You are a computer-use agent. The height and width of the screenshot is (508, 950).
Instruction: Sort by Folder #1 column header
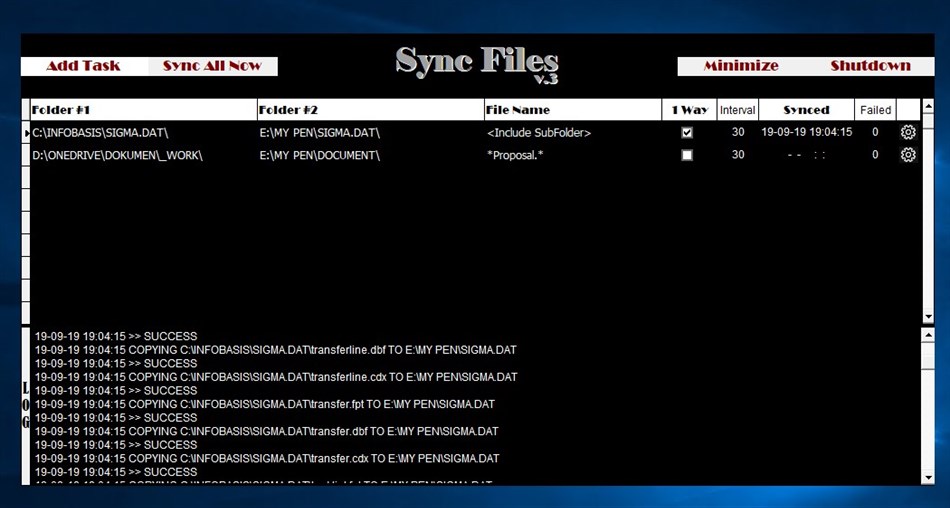tap(144, 110)
